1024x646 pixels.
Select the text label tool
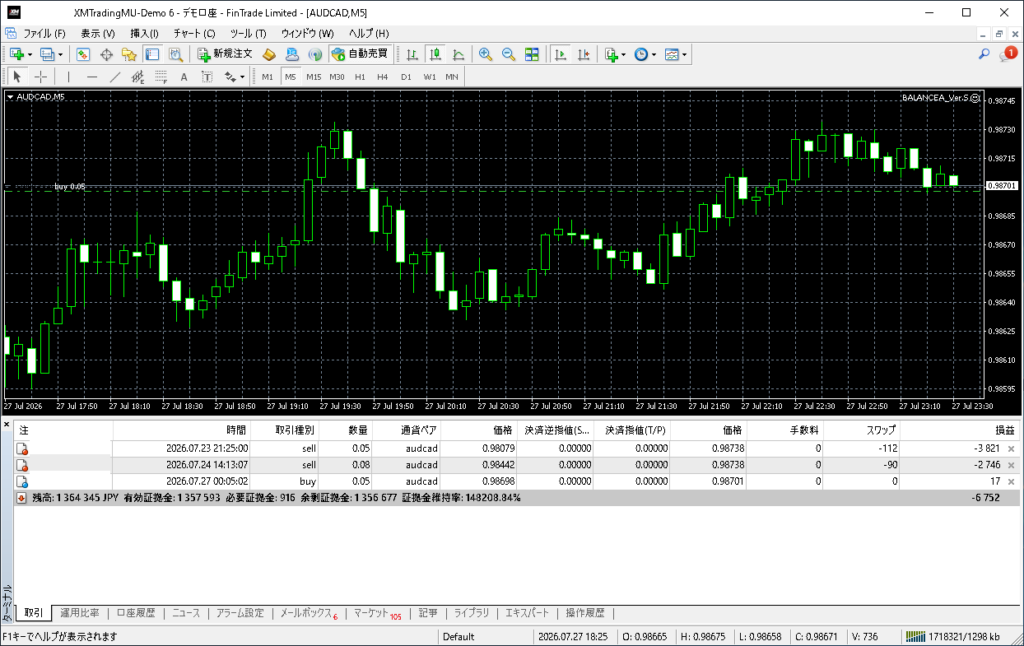coord(184,77)
